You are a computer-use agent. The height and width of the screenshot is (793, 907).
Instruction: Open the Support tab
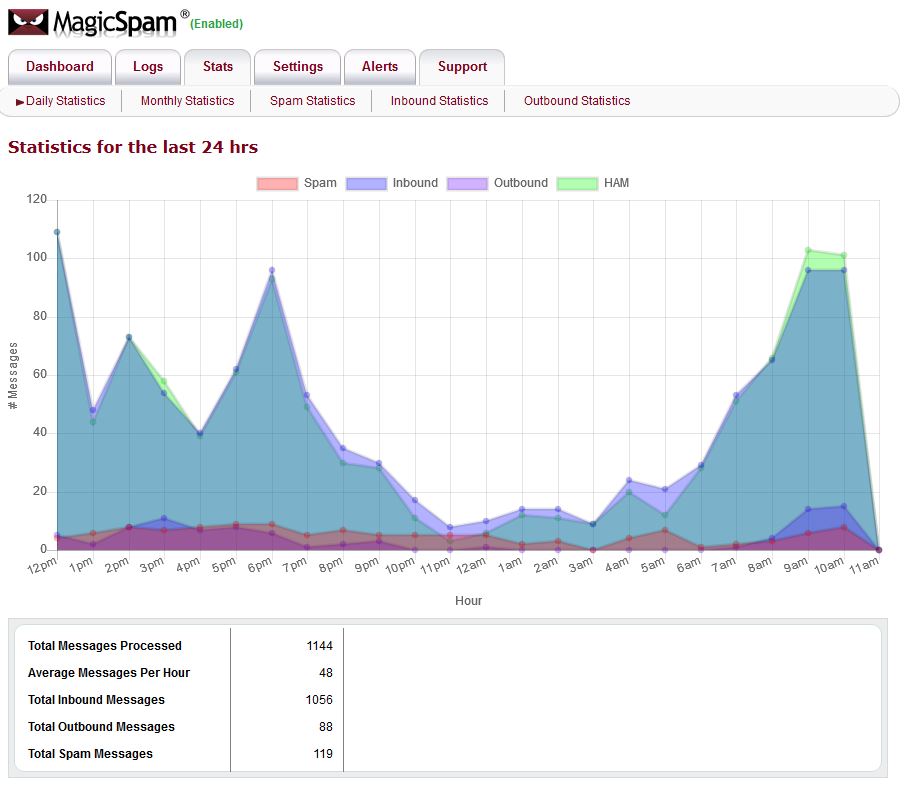point(462,67)
